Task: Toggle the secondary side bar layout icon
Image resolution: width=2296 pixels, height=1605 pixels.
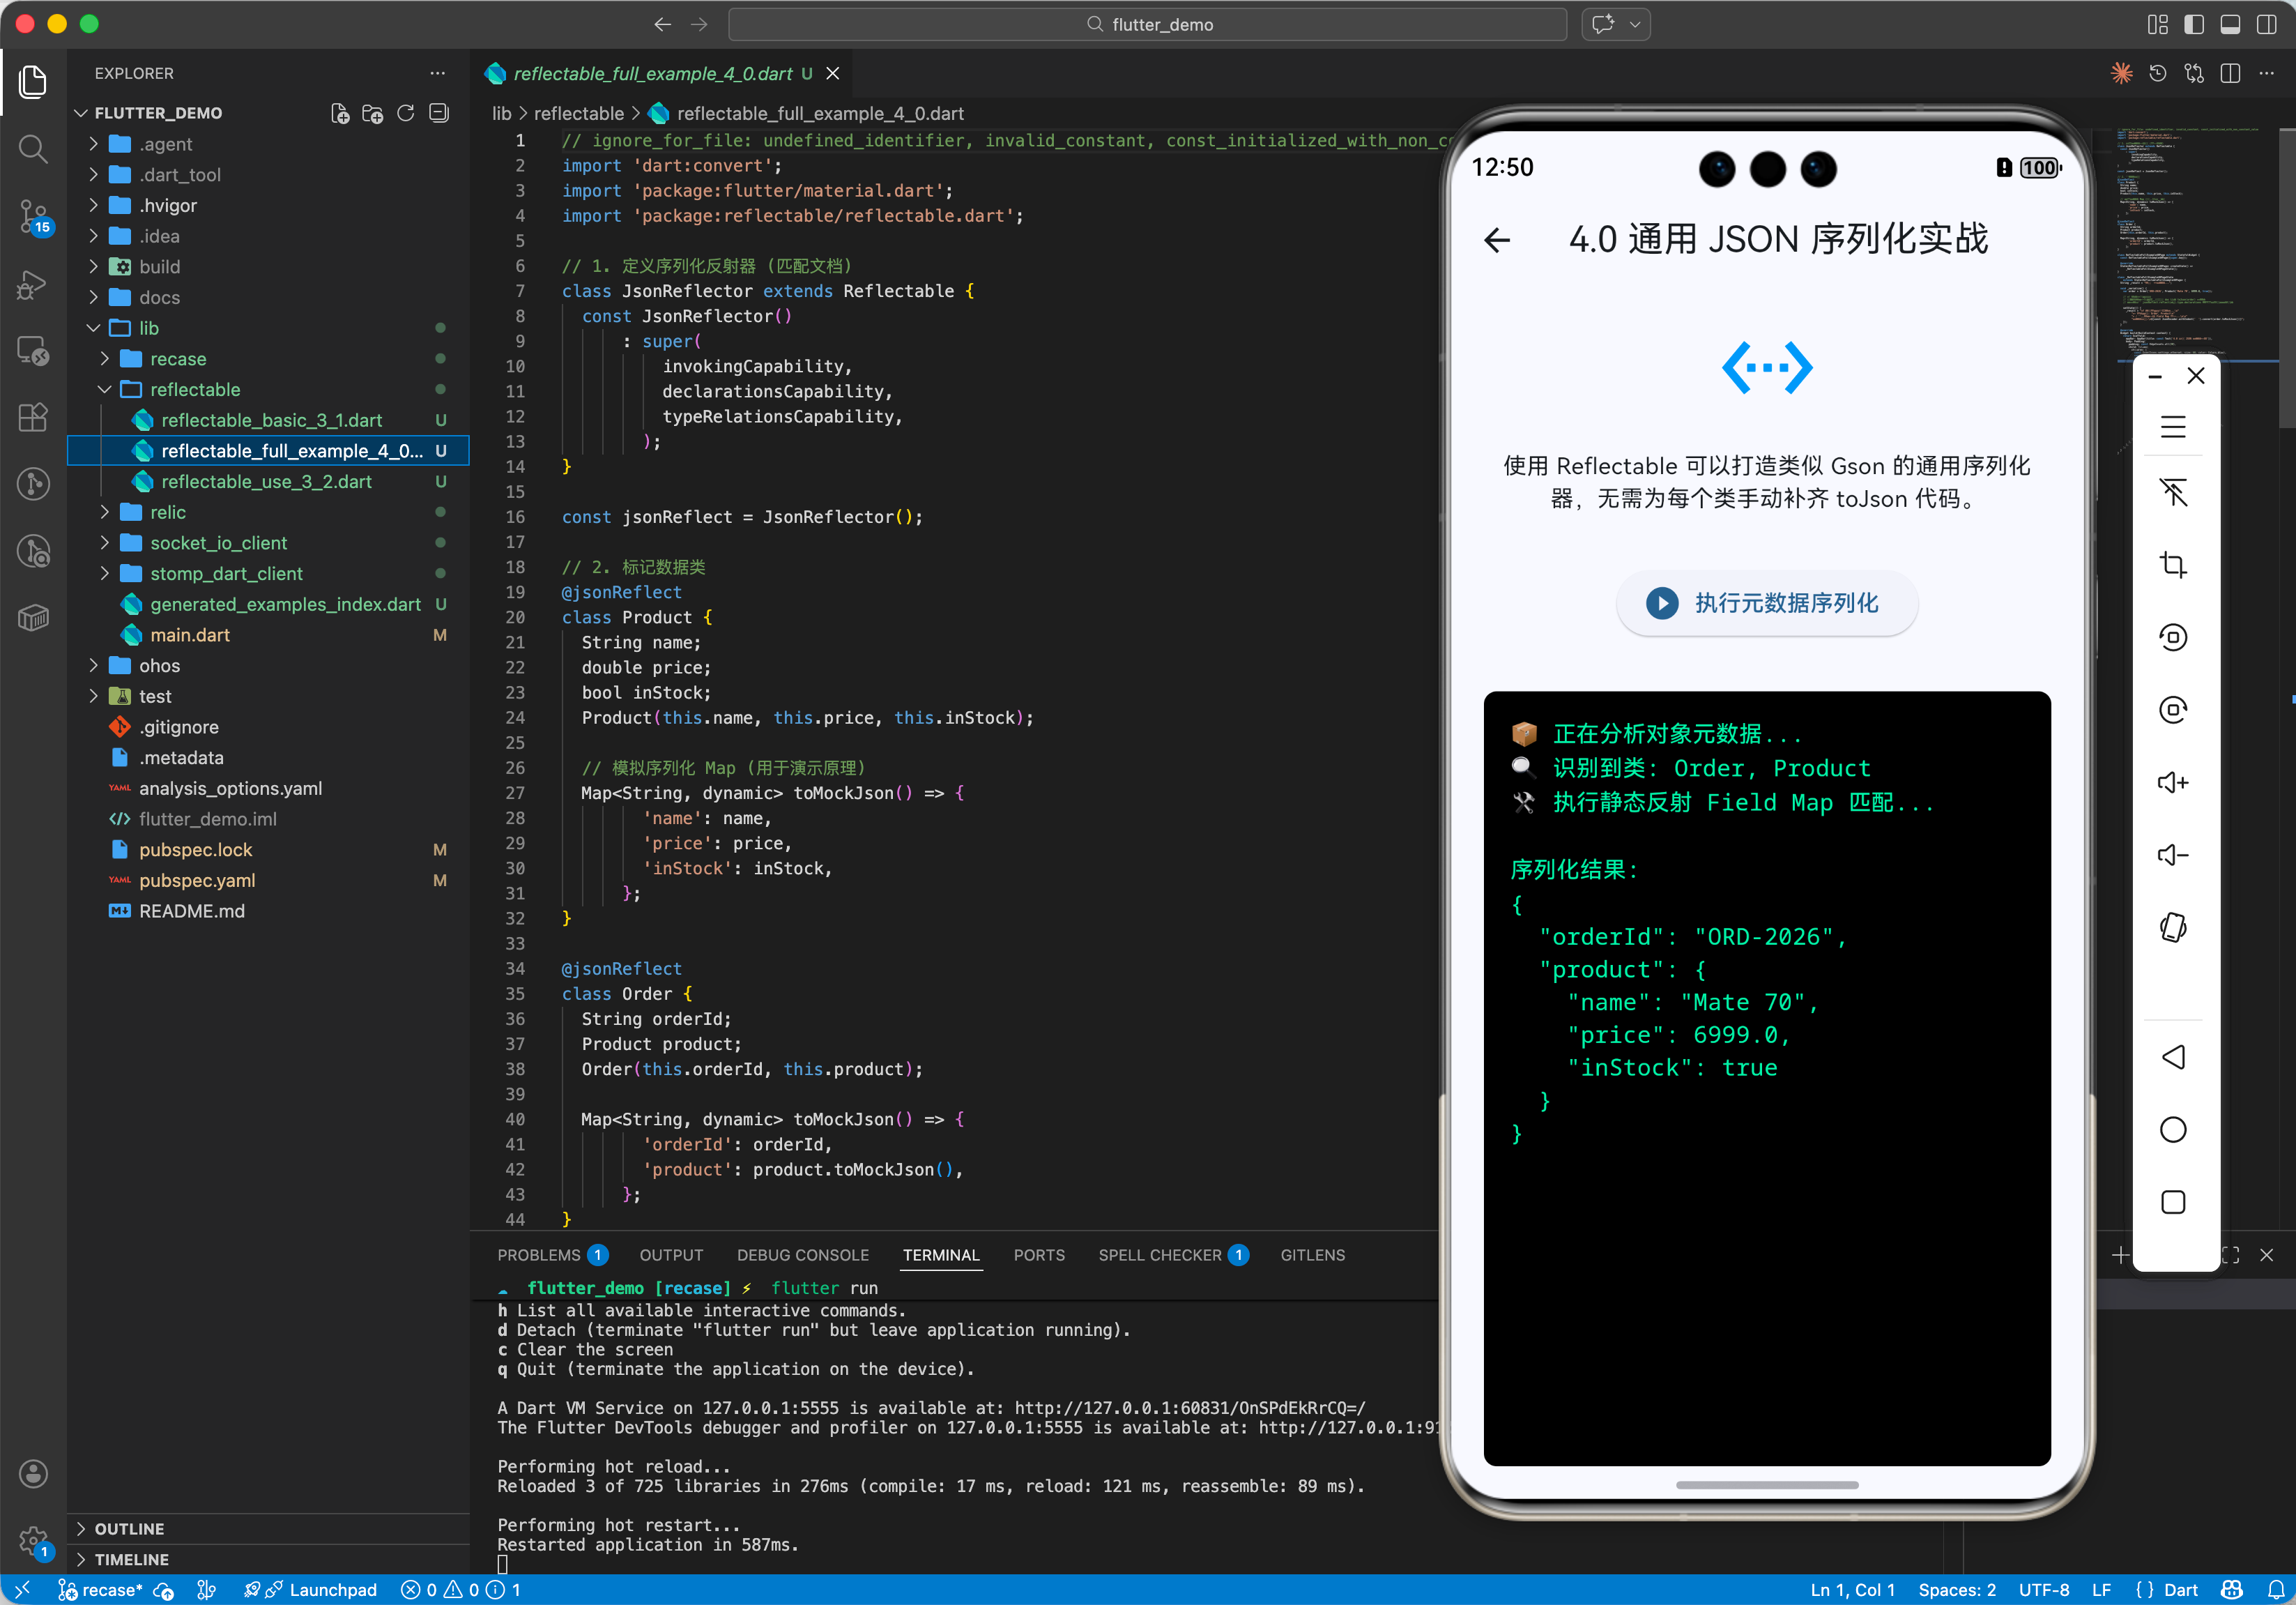Action: point(2266,24)
